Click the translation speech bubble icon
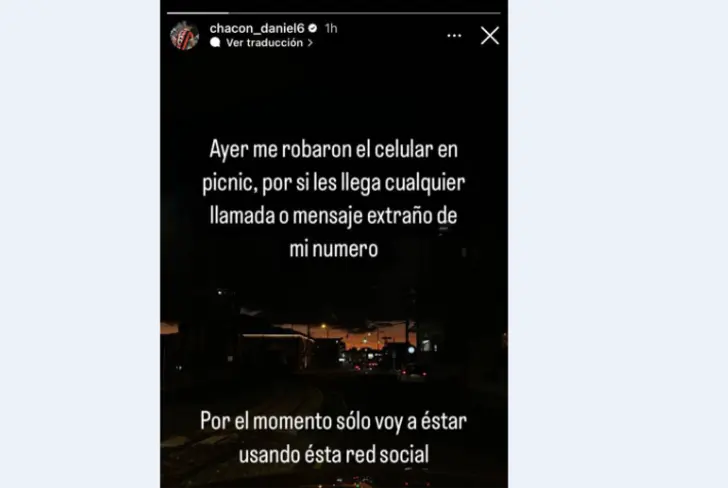This screenshot has width=728, height=488. tap(215, 43)
